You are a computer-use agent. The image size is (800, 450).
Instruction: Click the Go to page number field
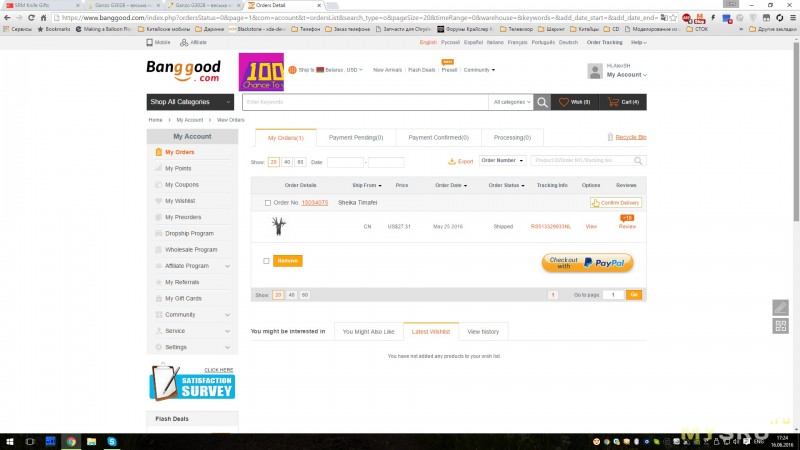click(613, 295)
